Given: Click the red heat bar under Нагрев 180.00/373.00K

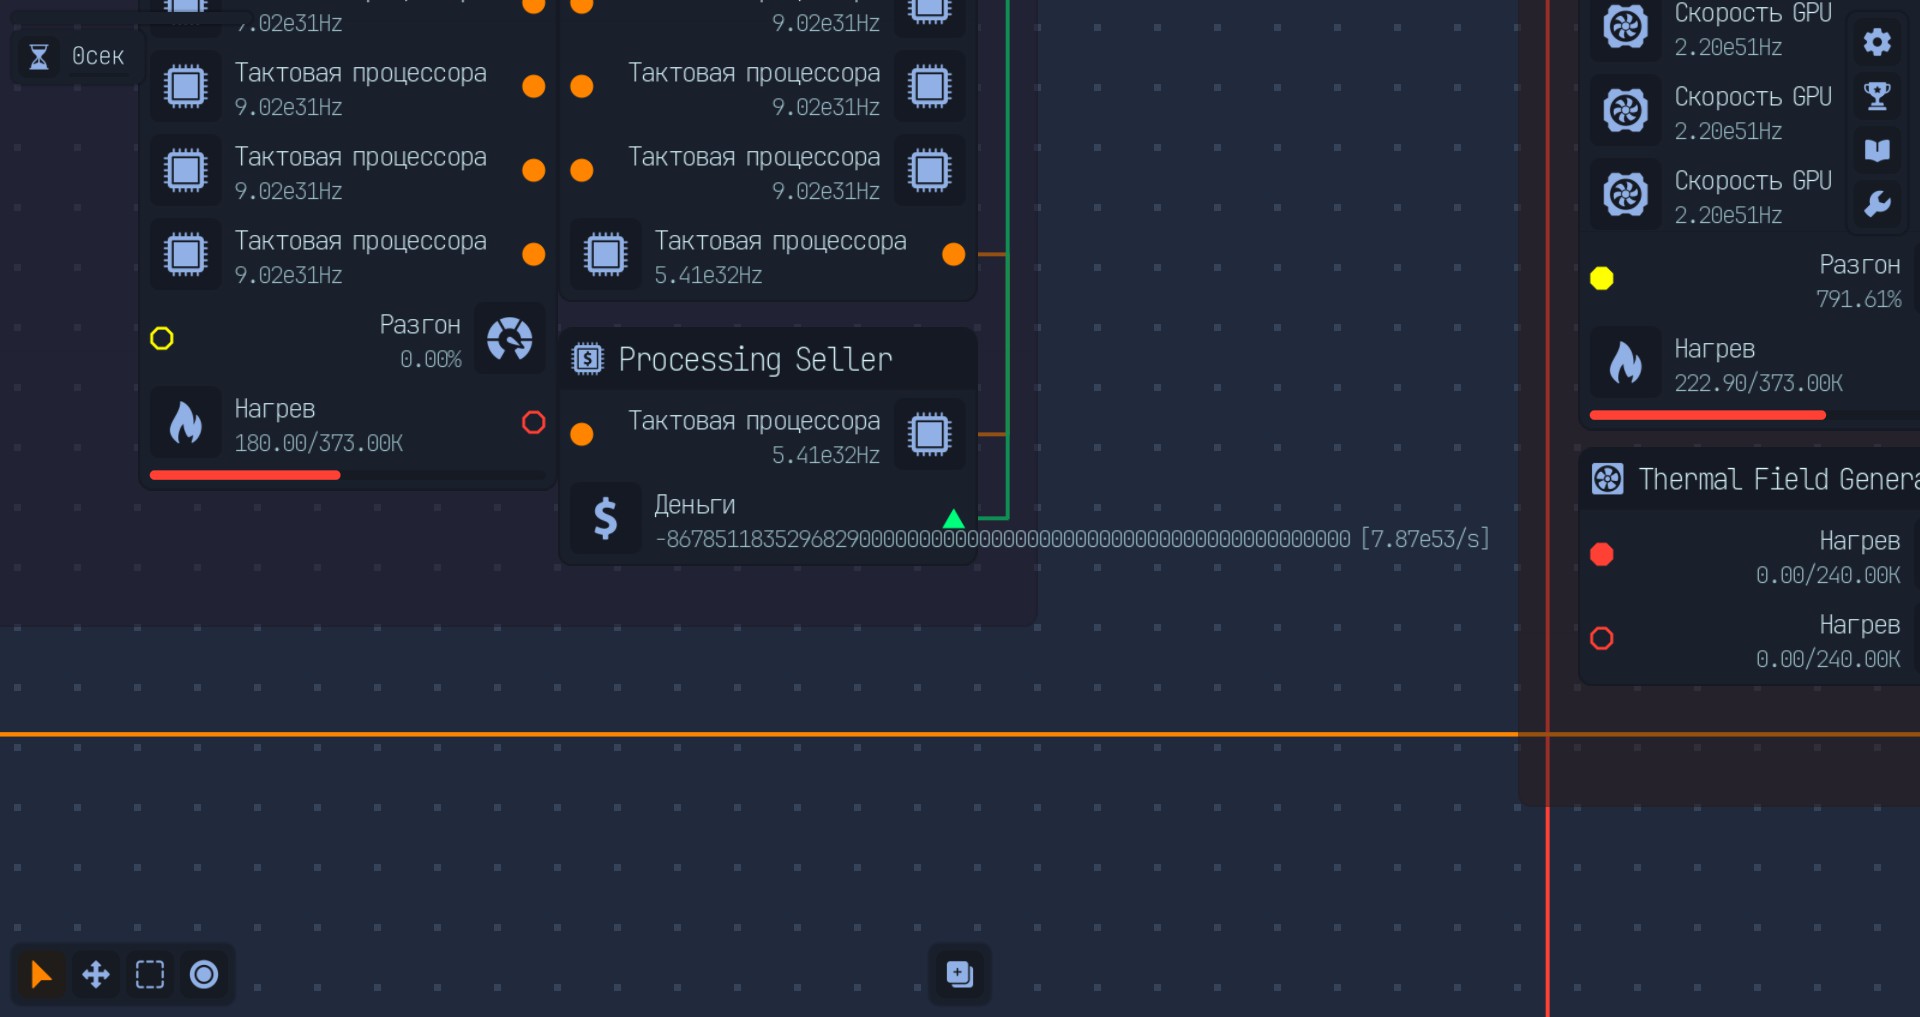Looking at the screenshot, I should [245, 475].
